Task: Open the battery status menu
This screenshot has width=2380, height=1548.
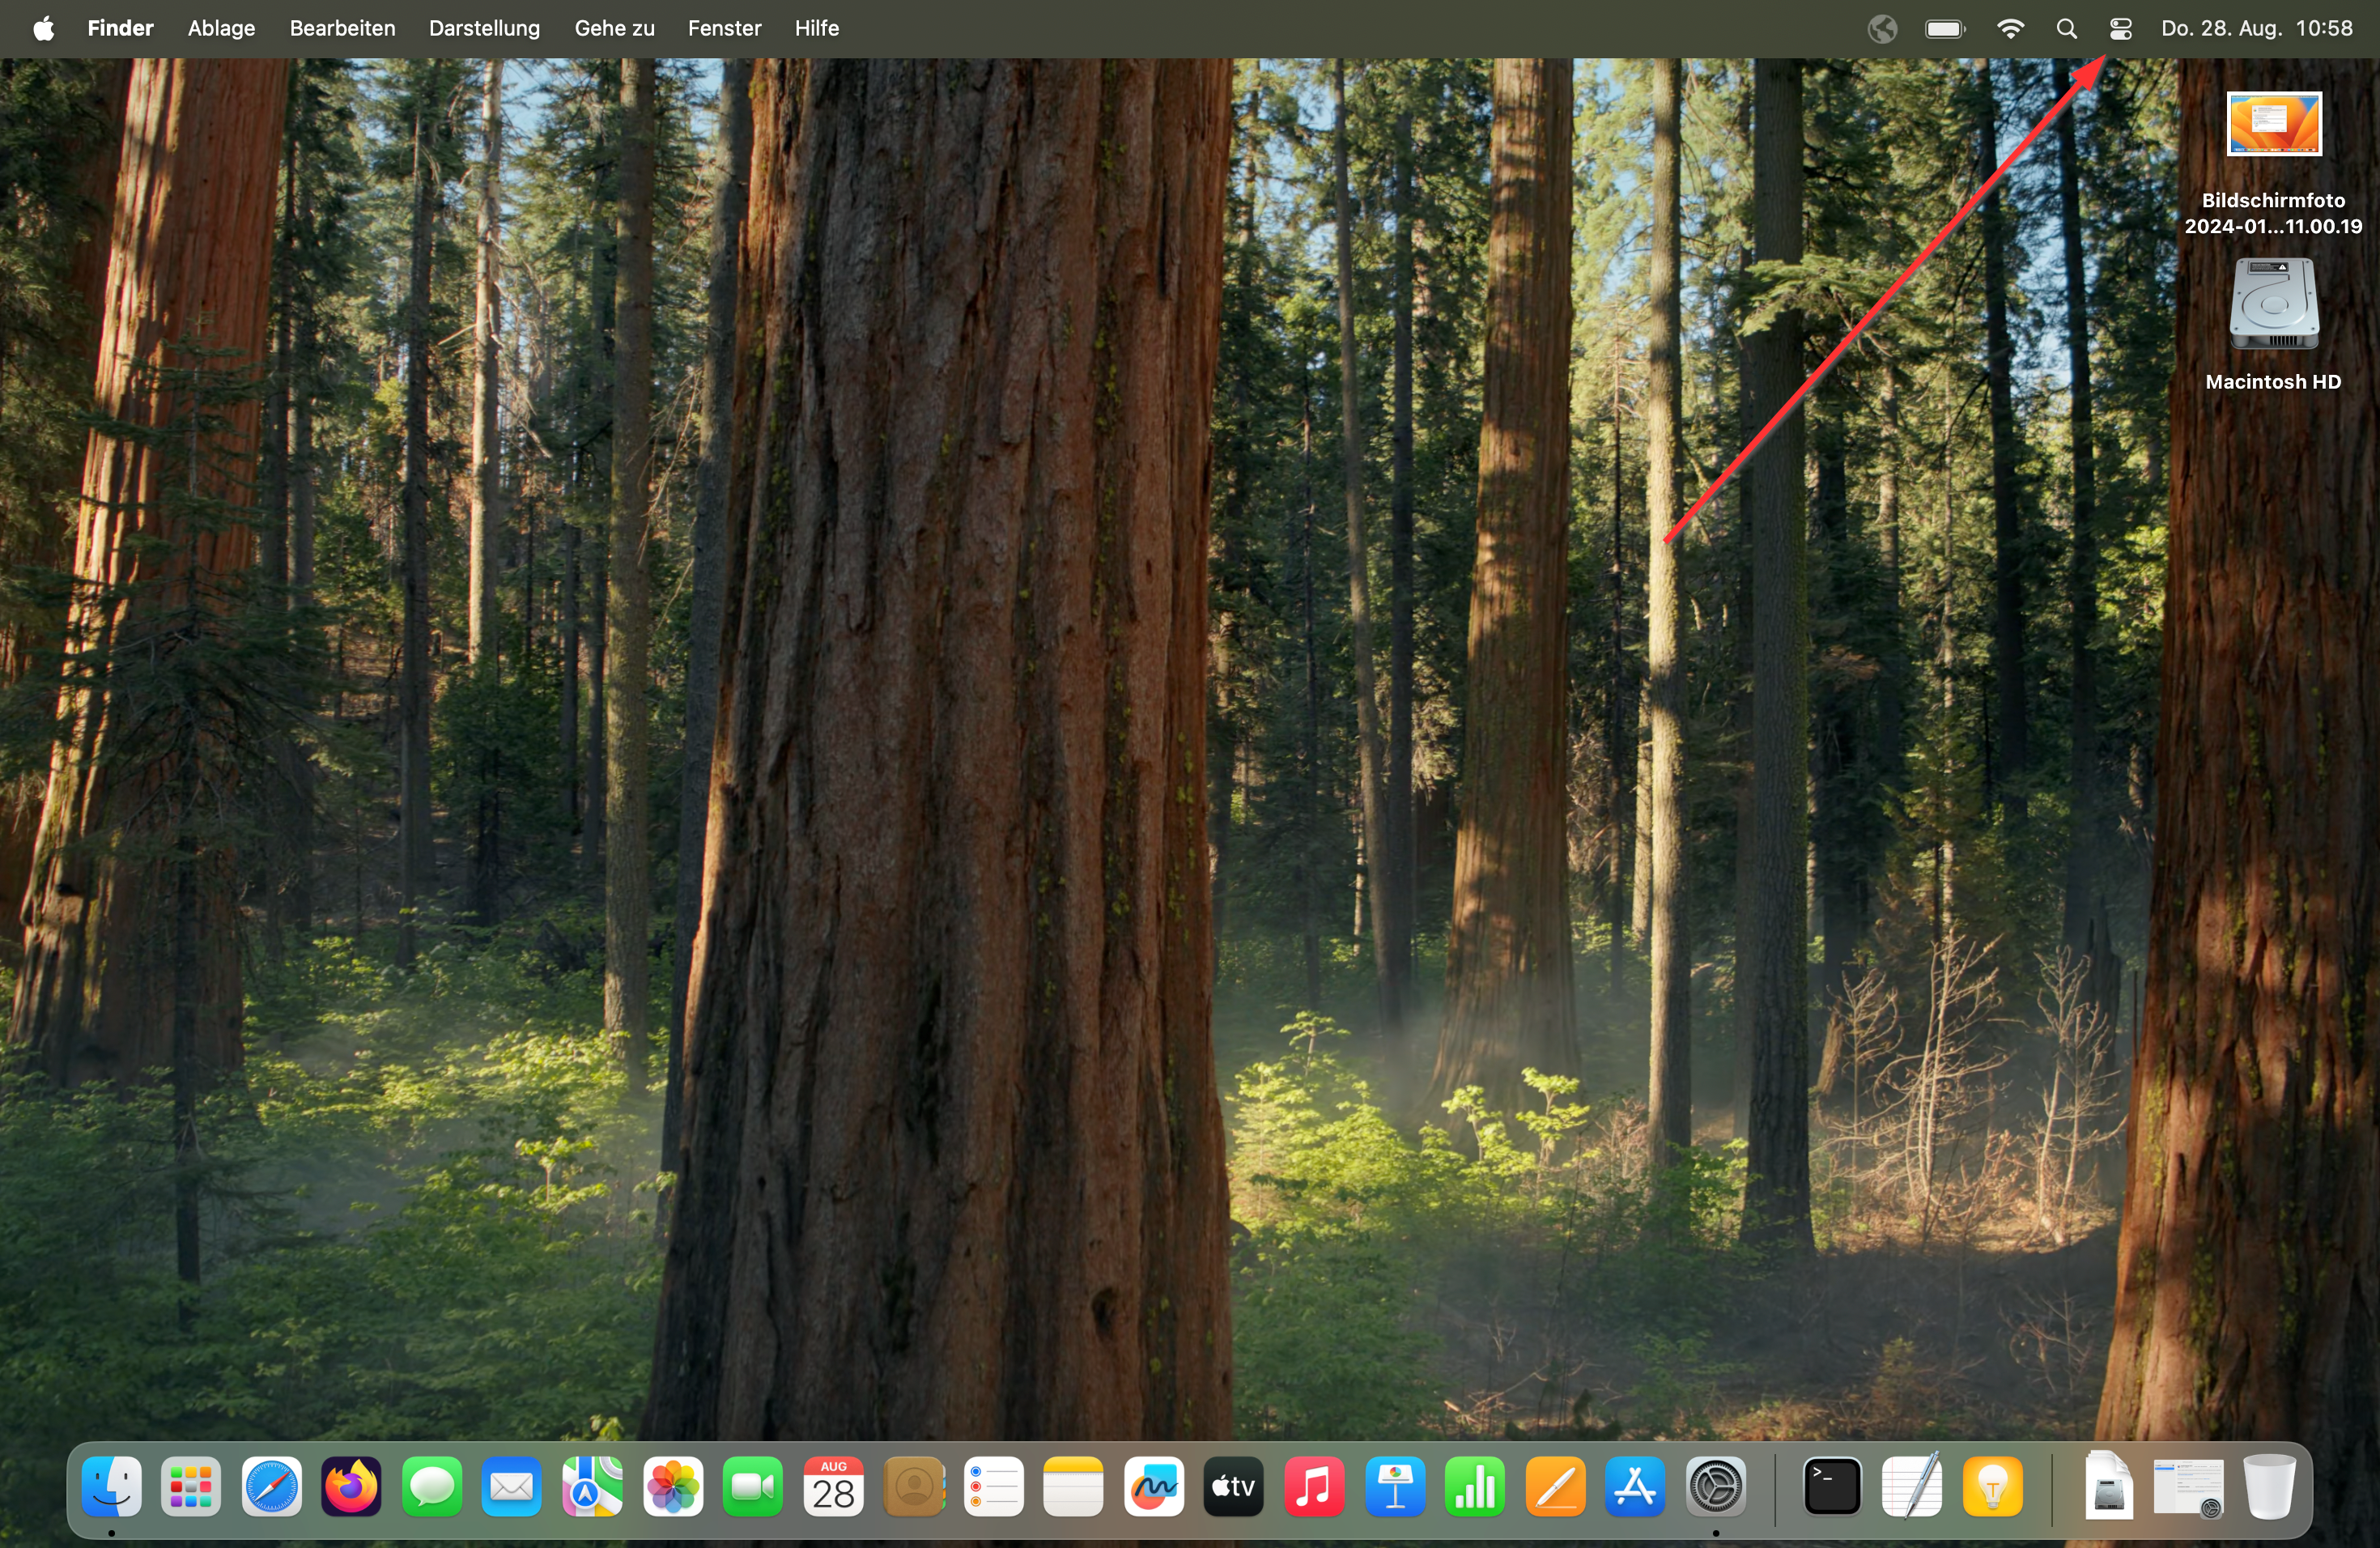Action: point(1944,28)
